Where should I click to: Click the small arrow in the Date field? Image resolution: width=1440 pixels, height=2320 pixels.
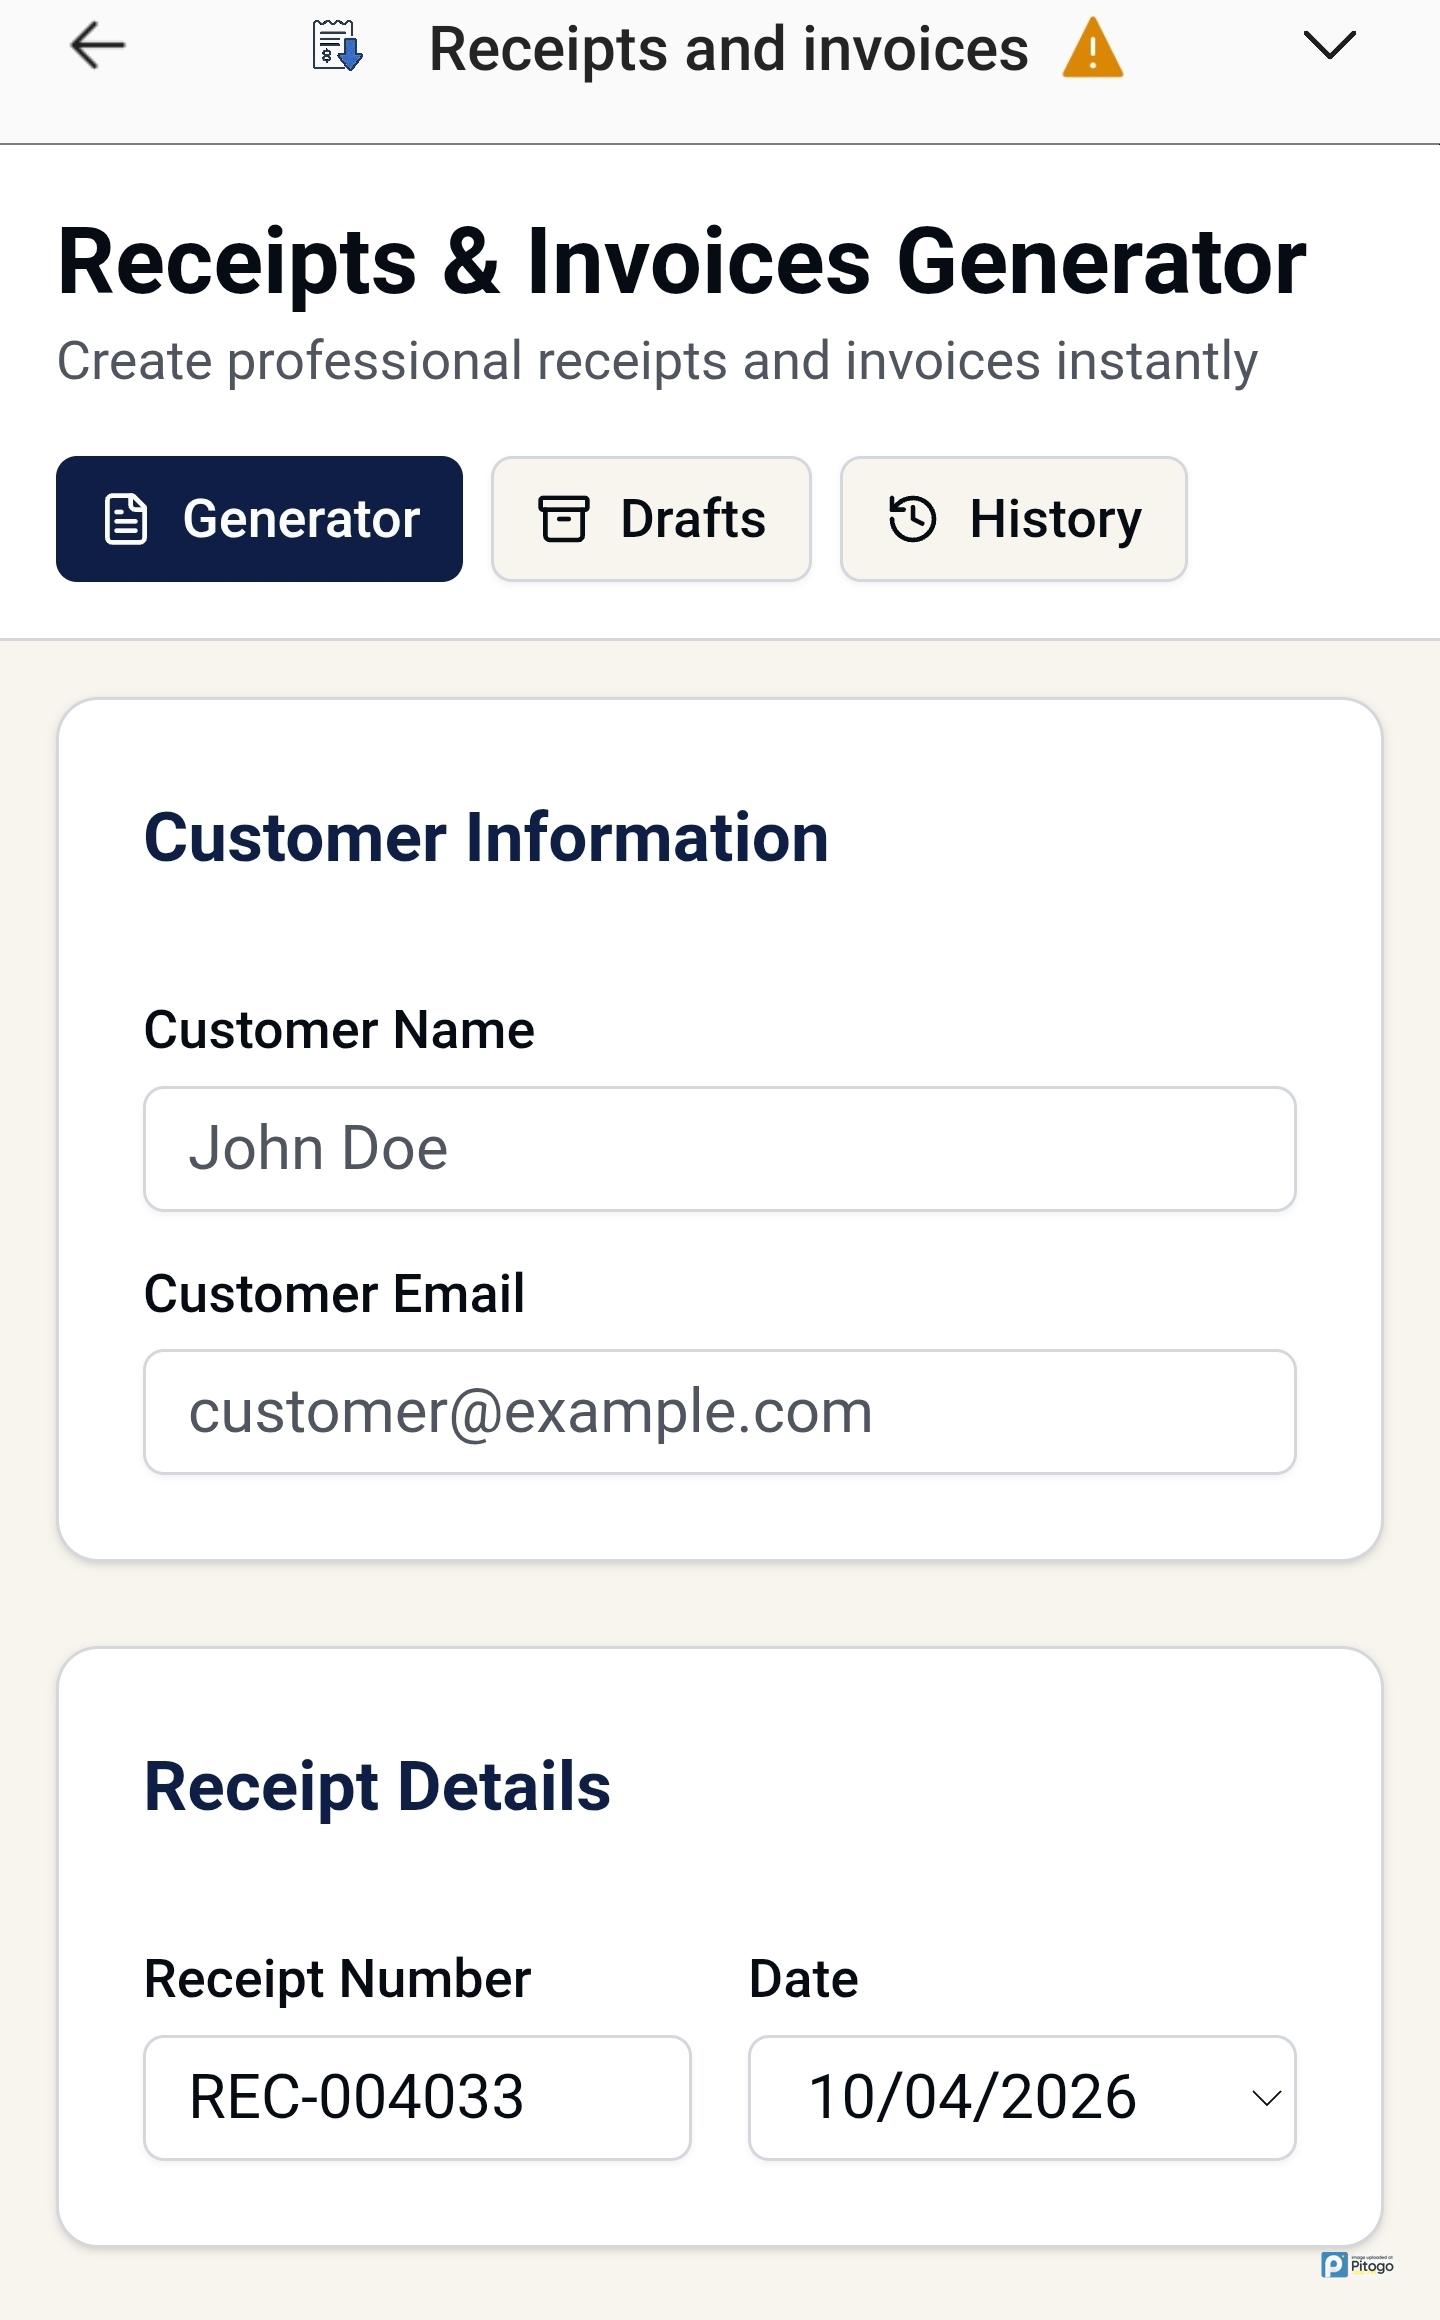(x=1266, y=2098)
